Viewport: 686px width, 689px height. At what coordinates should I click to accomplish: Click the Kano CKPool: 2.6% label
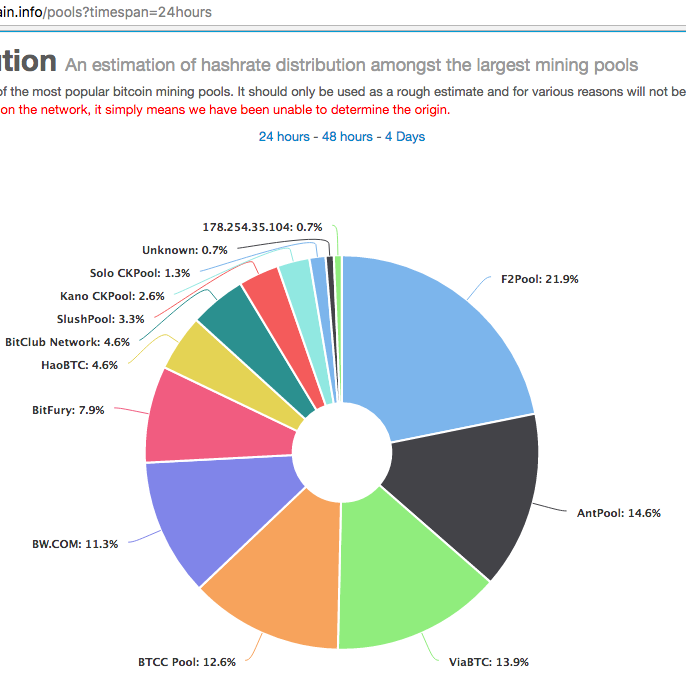(x=112, y=296)
